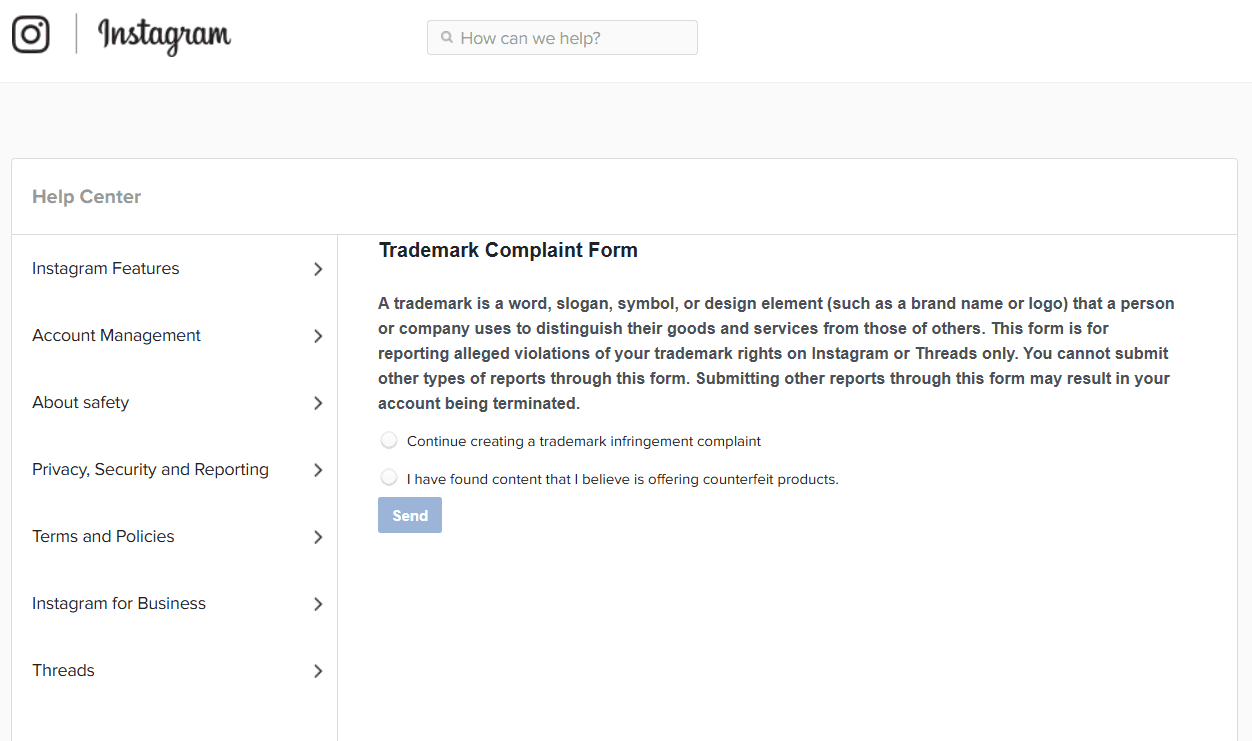Click the 'Continue creating a trademark infringement complaint' label
This screenshot has width=1252, height=741.
[584, 441]
